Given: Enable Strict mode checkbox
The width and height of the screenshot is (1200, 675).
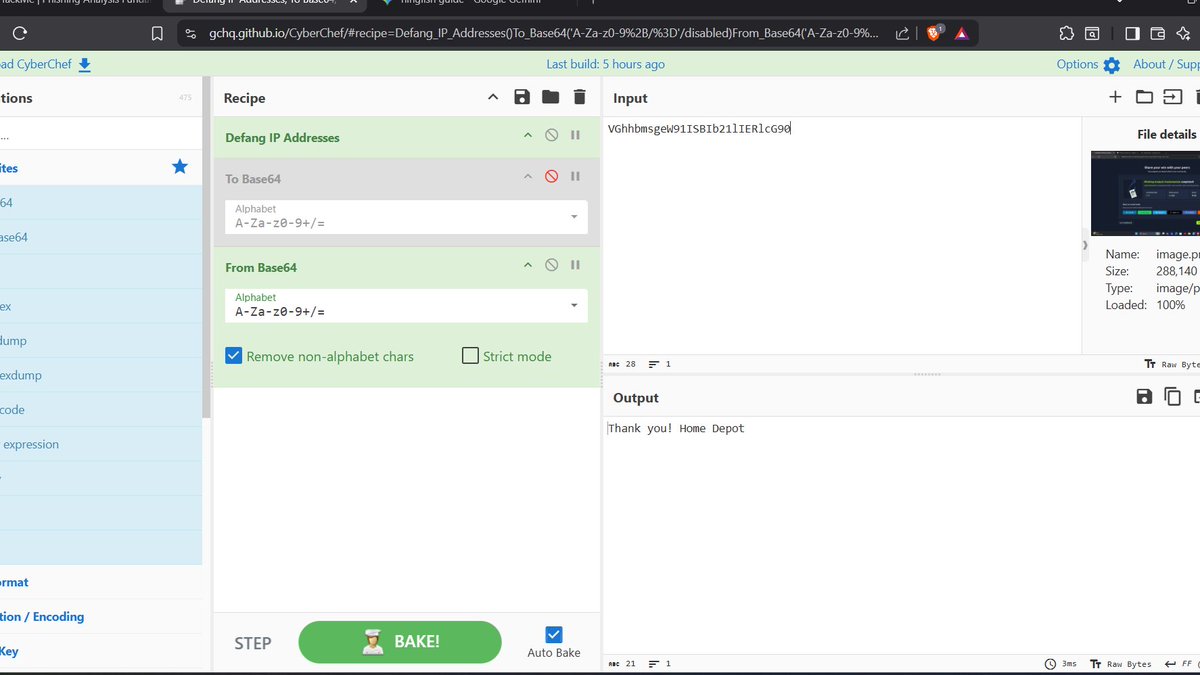Looking at the screenshot, I should point(470,356).
